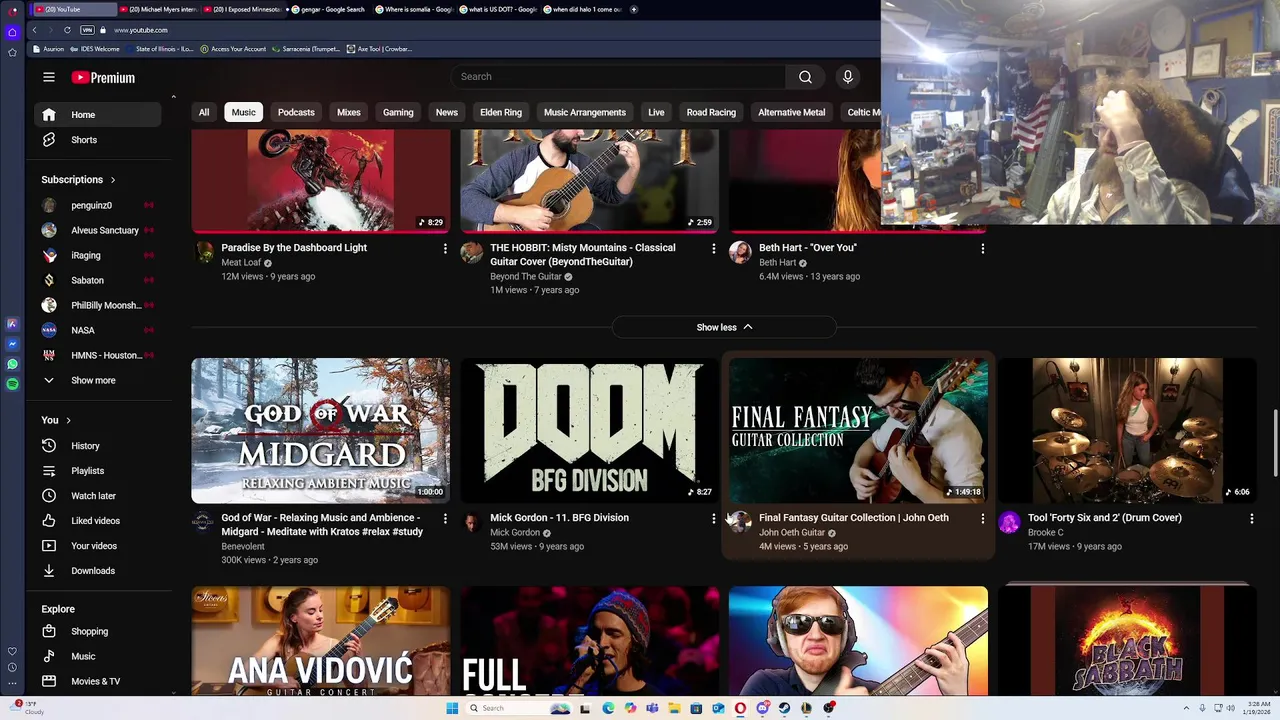Open more options for BFG Division video
1280x720 pixels.
click(x=714, y=518)
